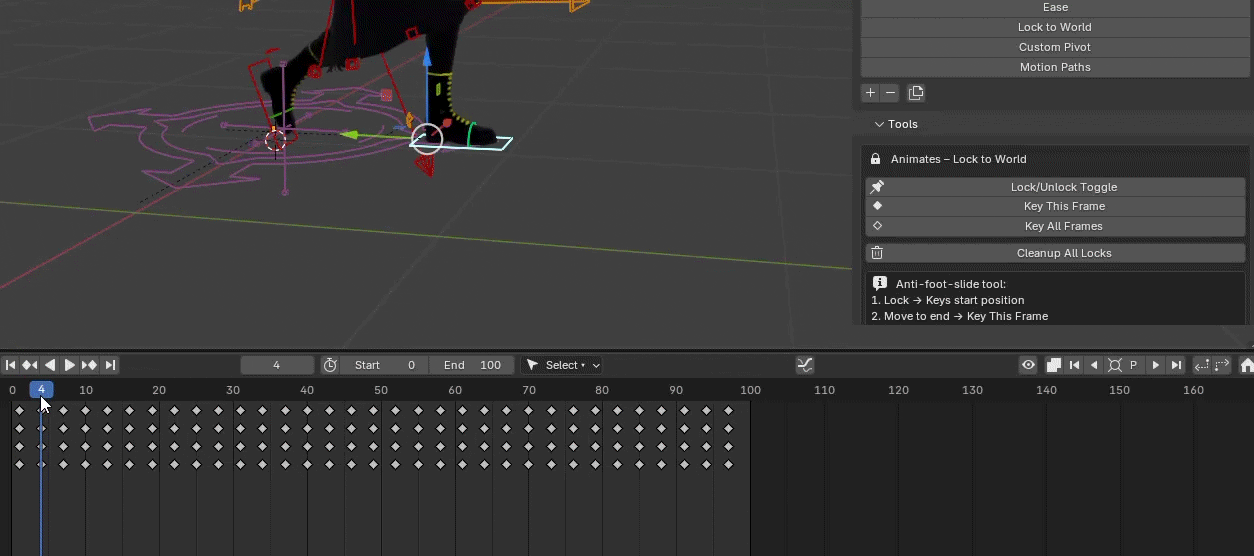Screen dimensions: 1254x556
Task: Open the Select tool dropdown in timeline
Action: (555, 365)
